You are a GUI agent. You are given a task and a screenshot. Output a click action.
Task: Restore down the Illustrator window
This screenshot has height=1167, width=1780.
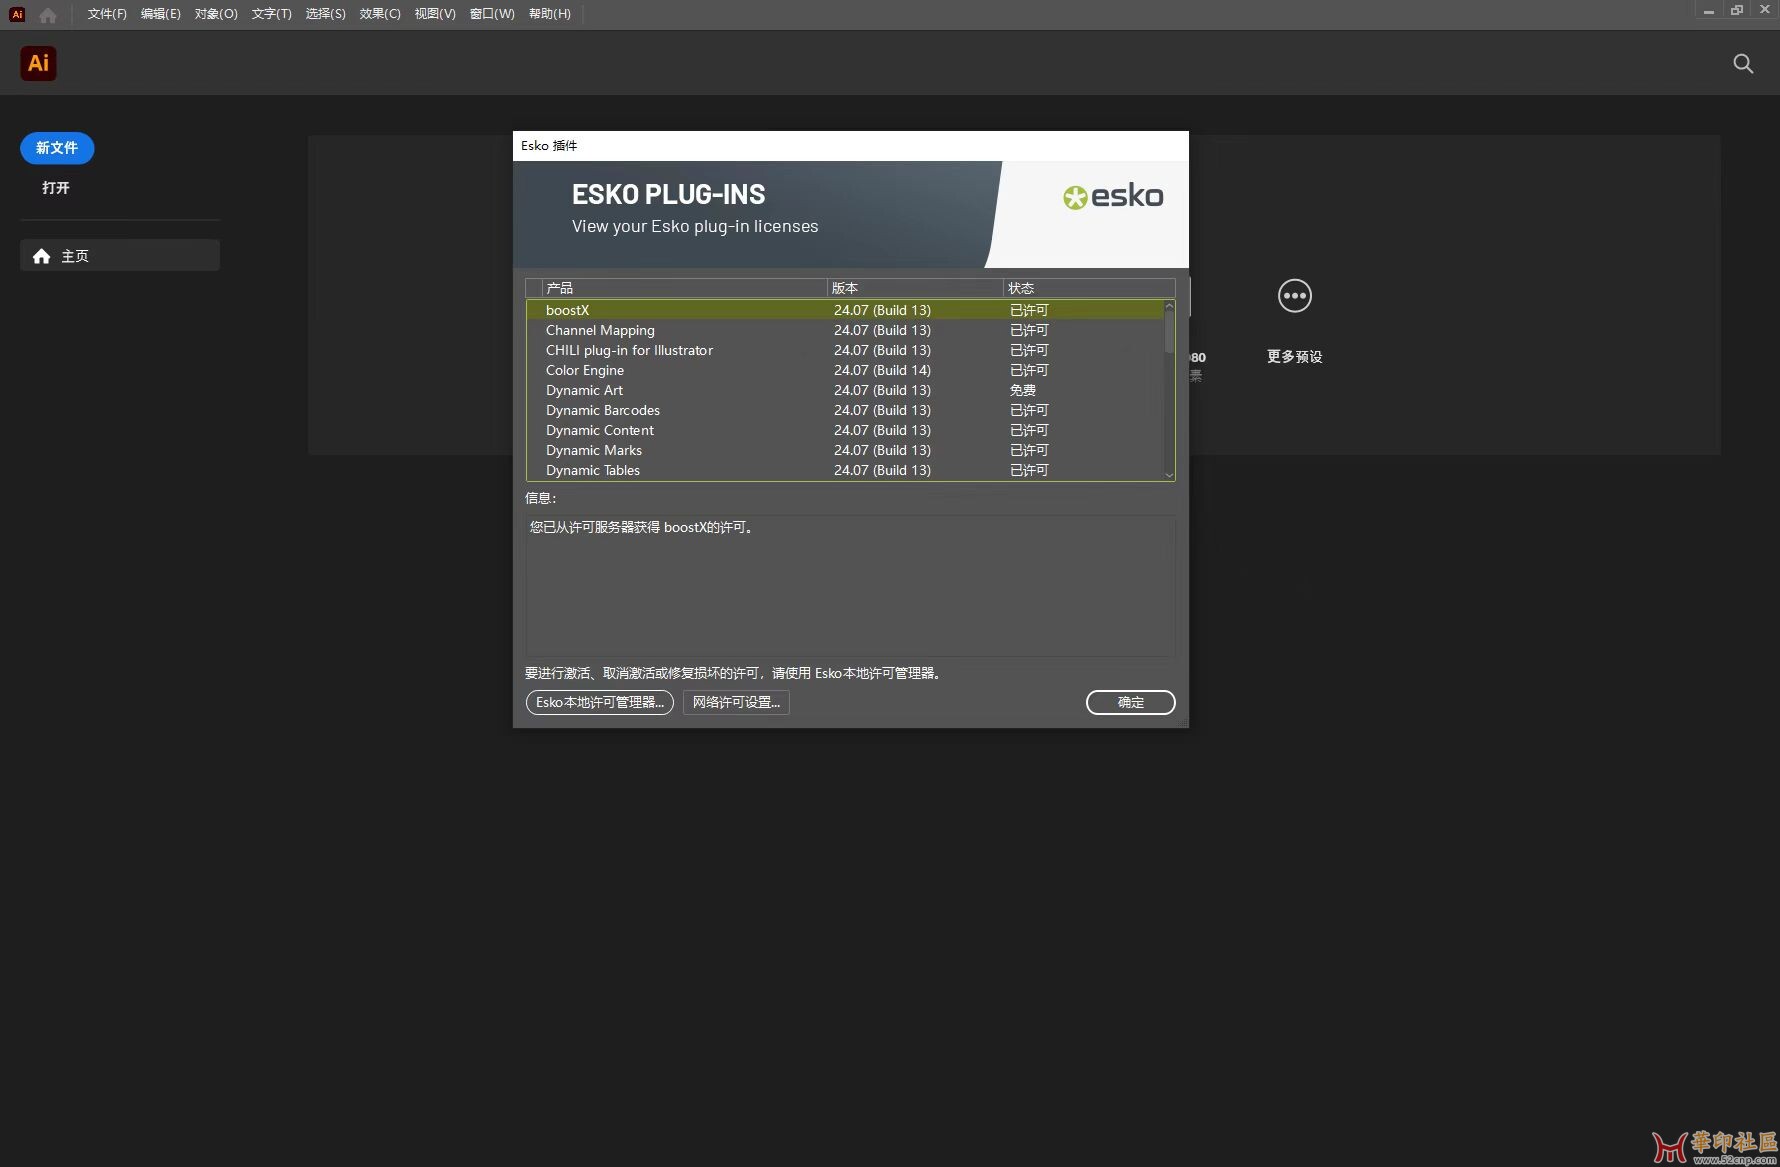pos(1737,10)
